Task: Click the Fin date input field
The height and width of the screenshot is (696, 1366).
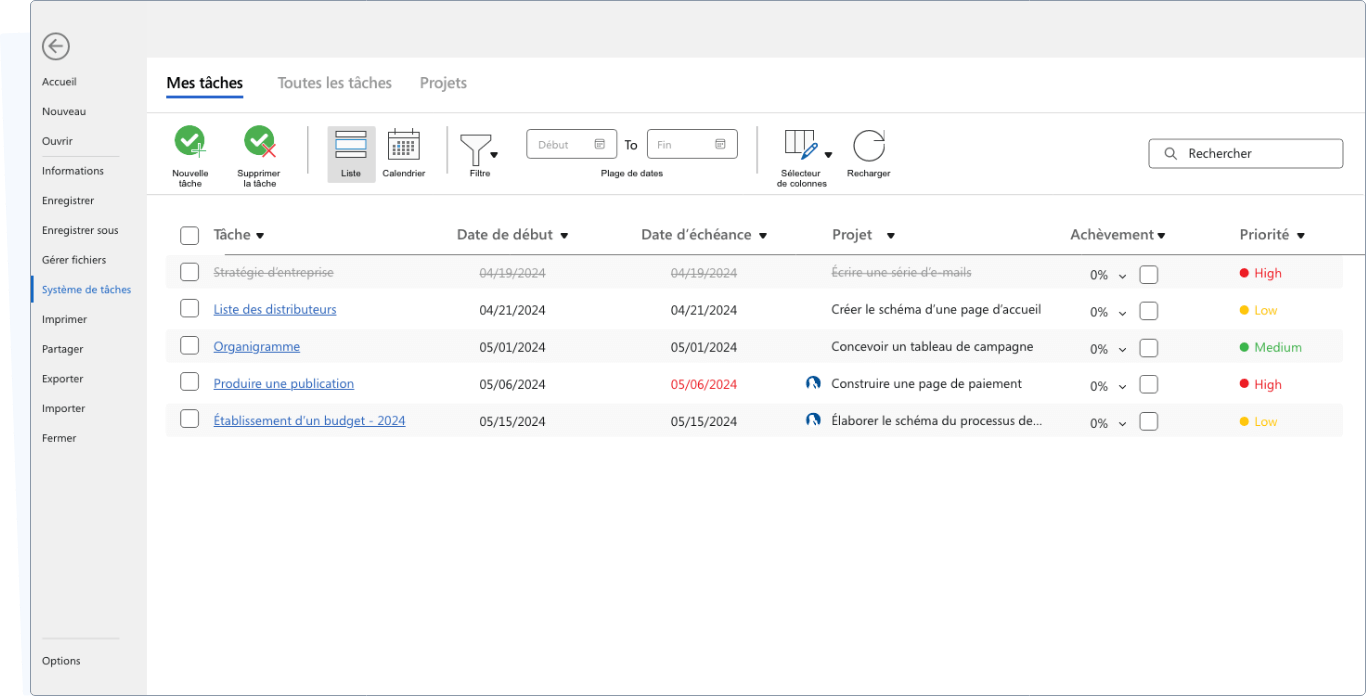Action: pos(692,144)
